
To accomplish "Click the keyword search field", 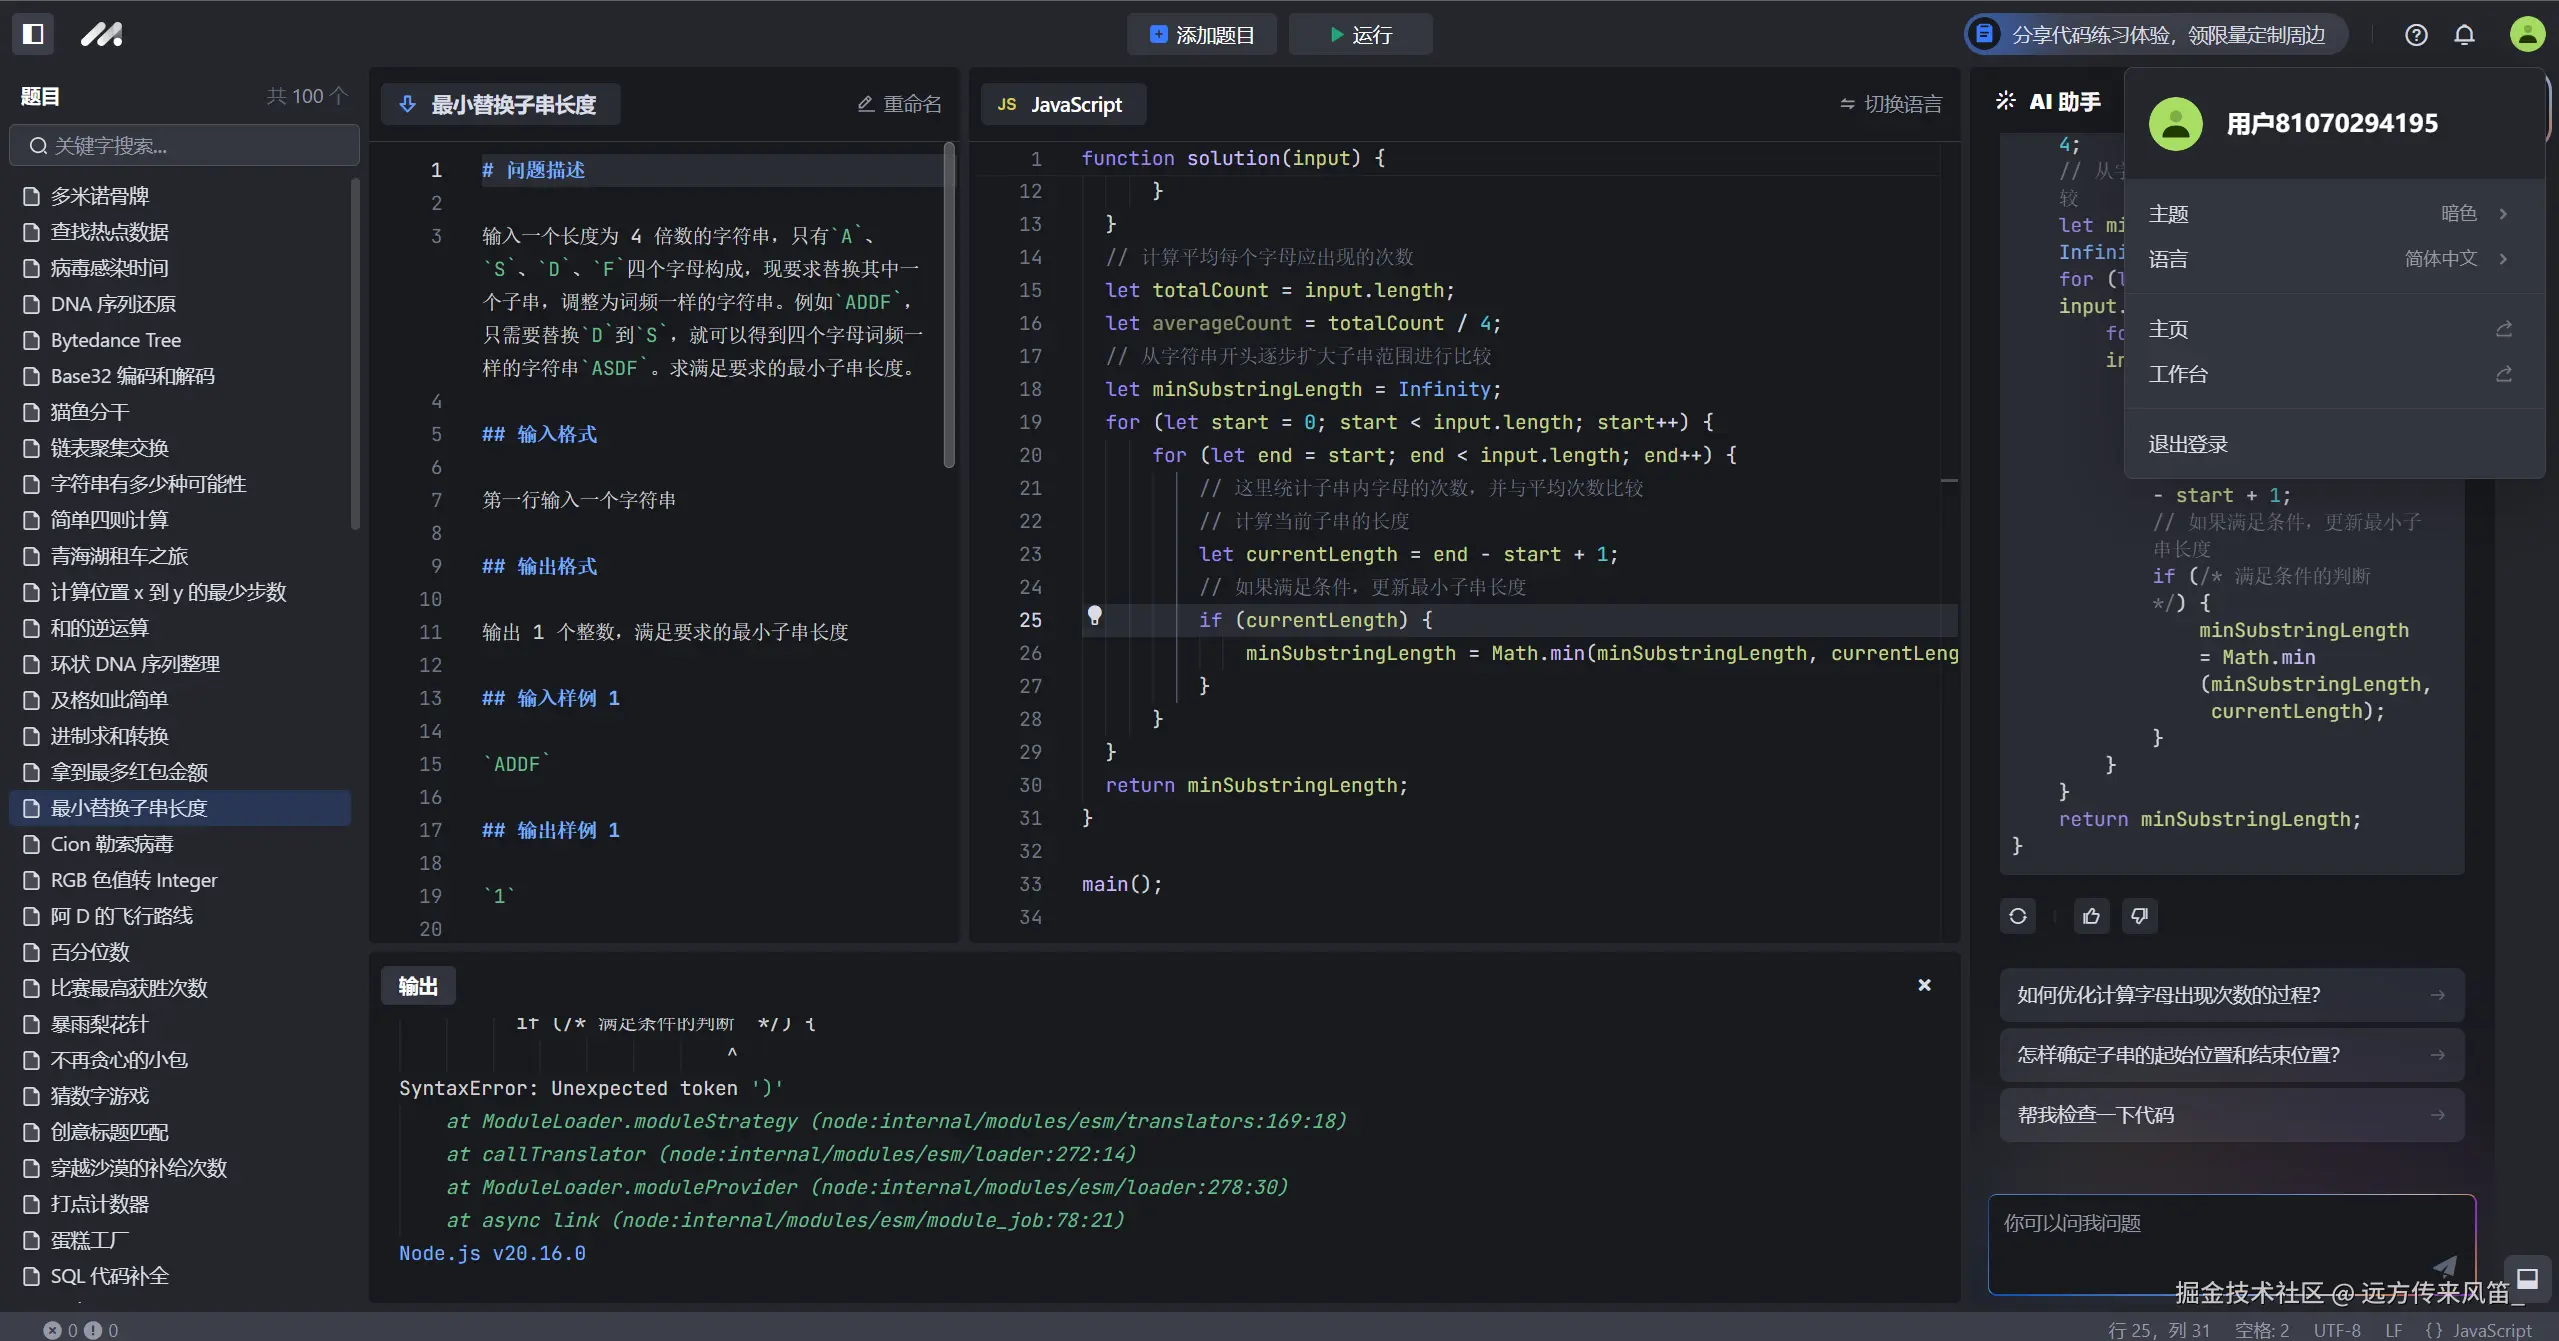I will (185, 146).
